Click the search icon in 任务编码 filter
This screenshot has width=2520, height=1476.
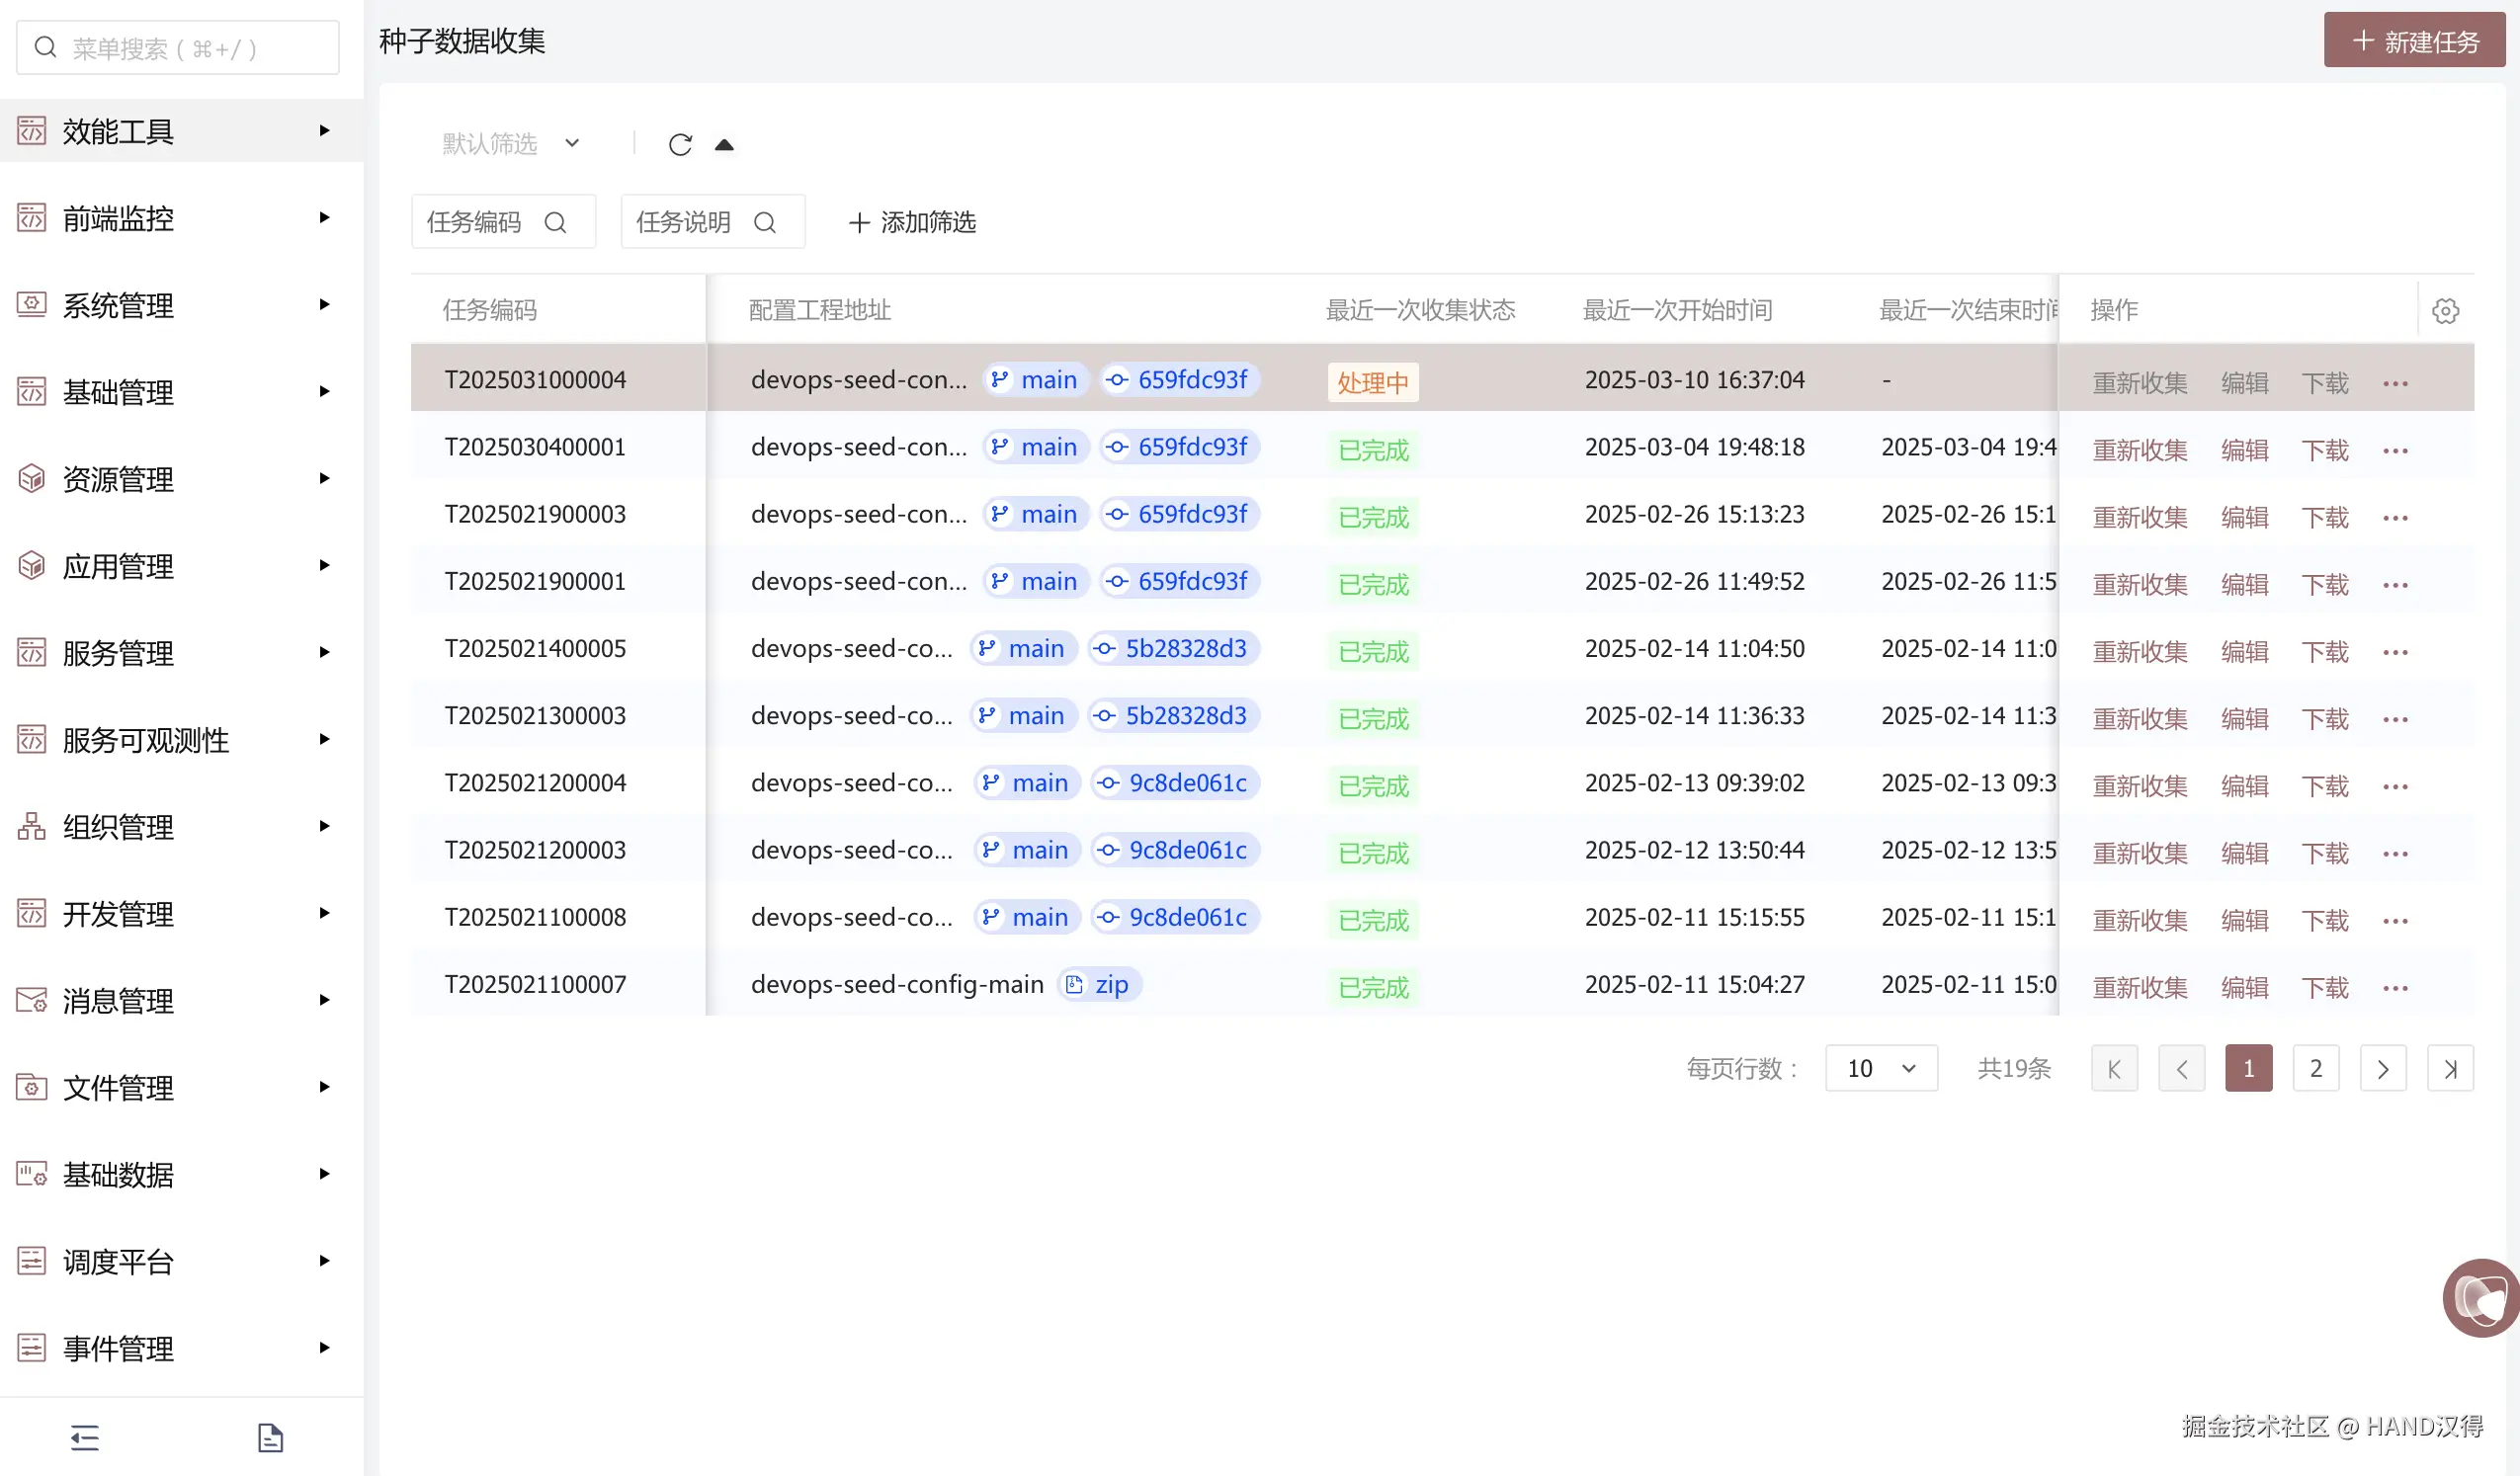(x=555, y=222)
